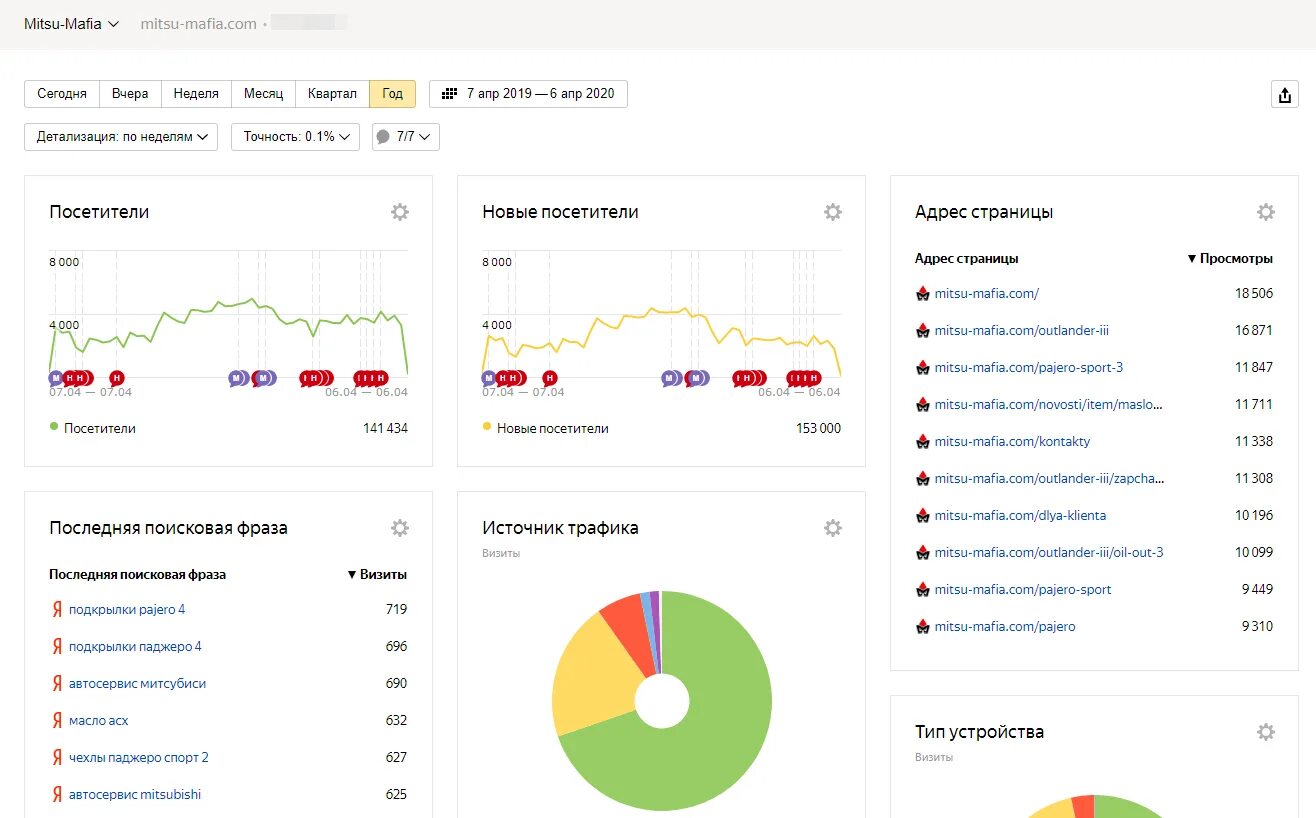Click annotations bubble icon in 7/7 filter
This screenshot has height=818, width=1316.
[x=383, y=137]
